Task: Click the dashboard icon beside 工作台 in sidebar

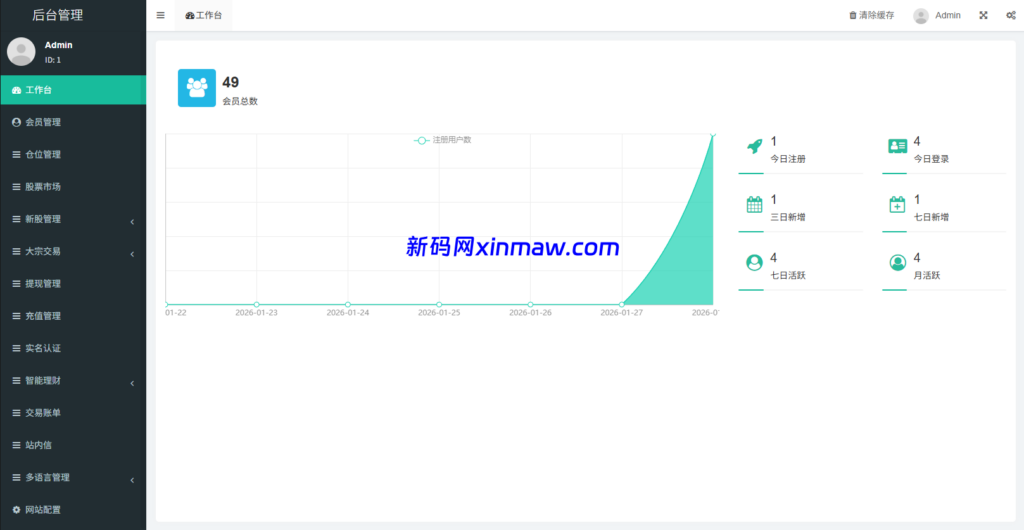Action: click(x=16, y=90)
